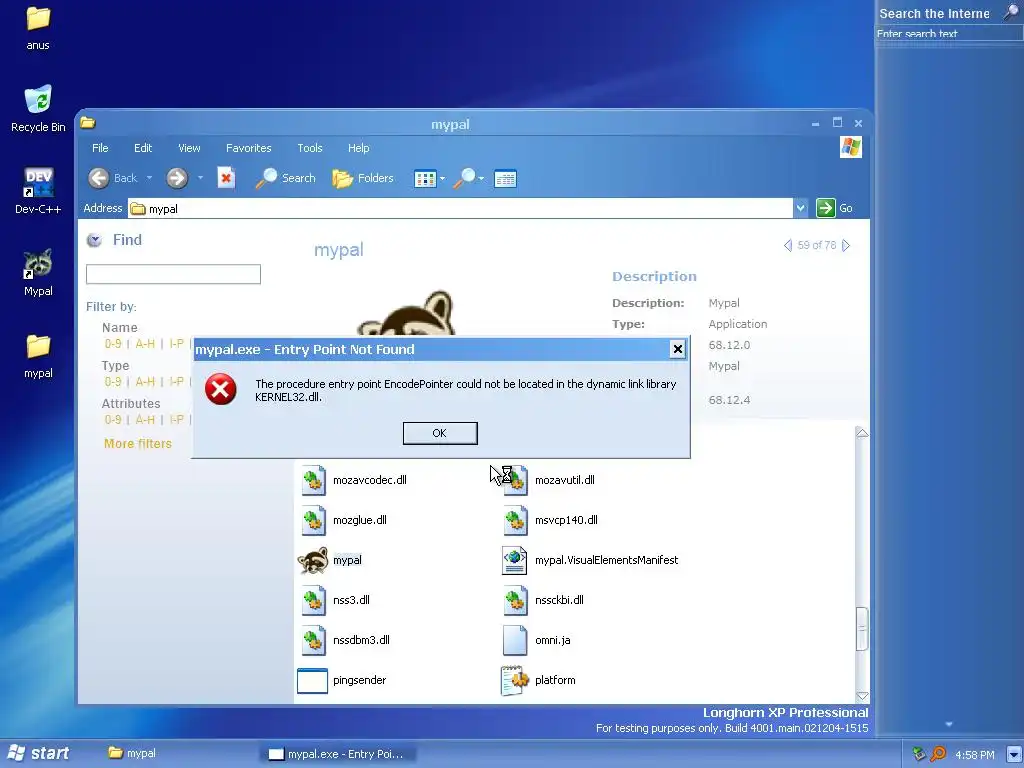Click OK in the Entry Point error dialog
Screen dimensions: 1024x768
(x=440, y=433)
